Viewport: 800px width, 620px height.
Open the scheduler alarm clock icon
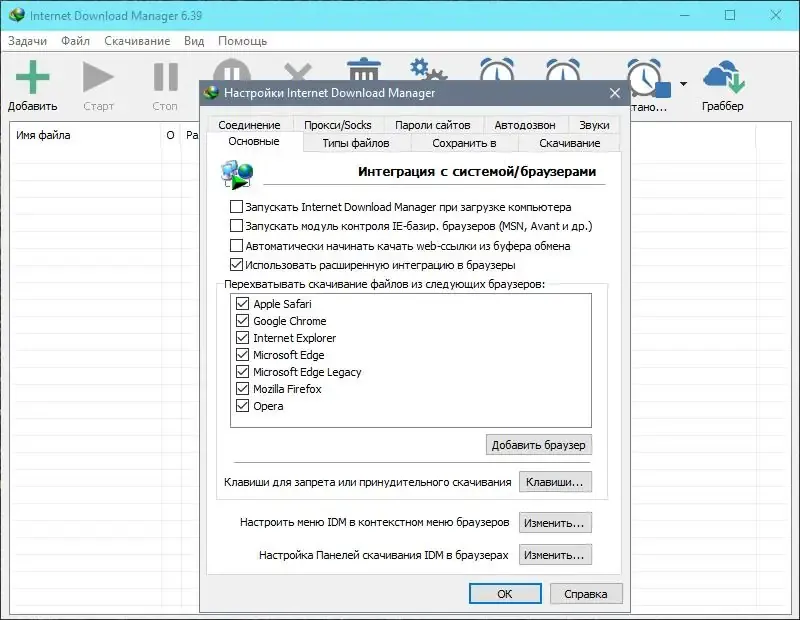tap(496, 72)
